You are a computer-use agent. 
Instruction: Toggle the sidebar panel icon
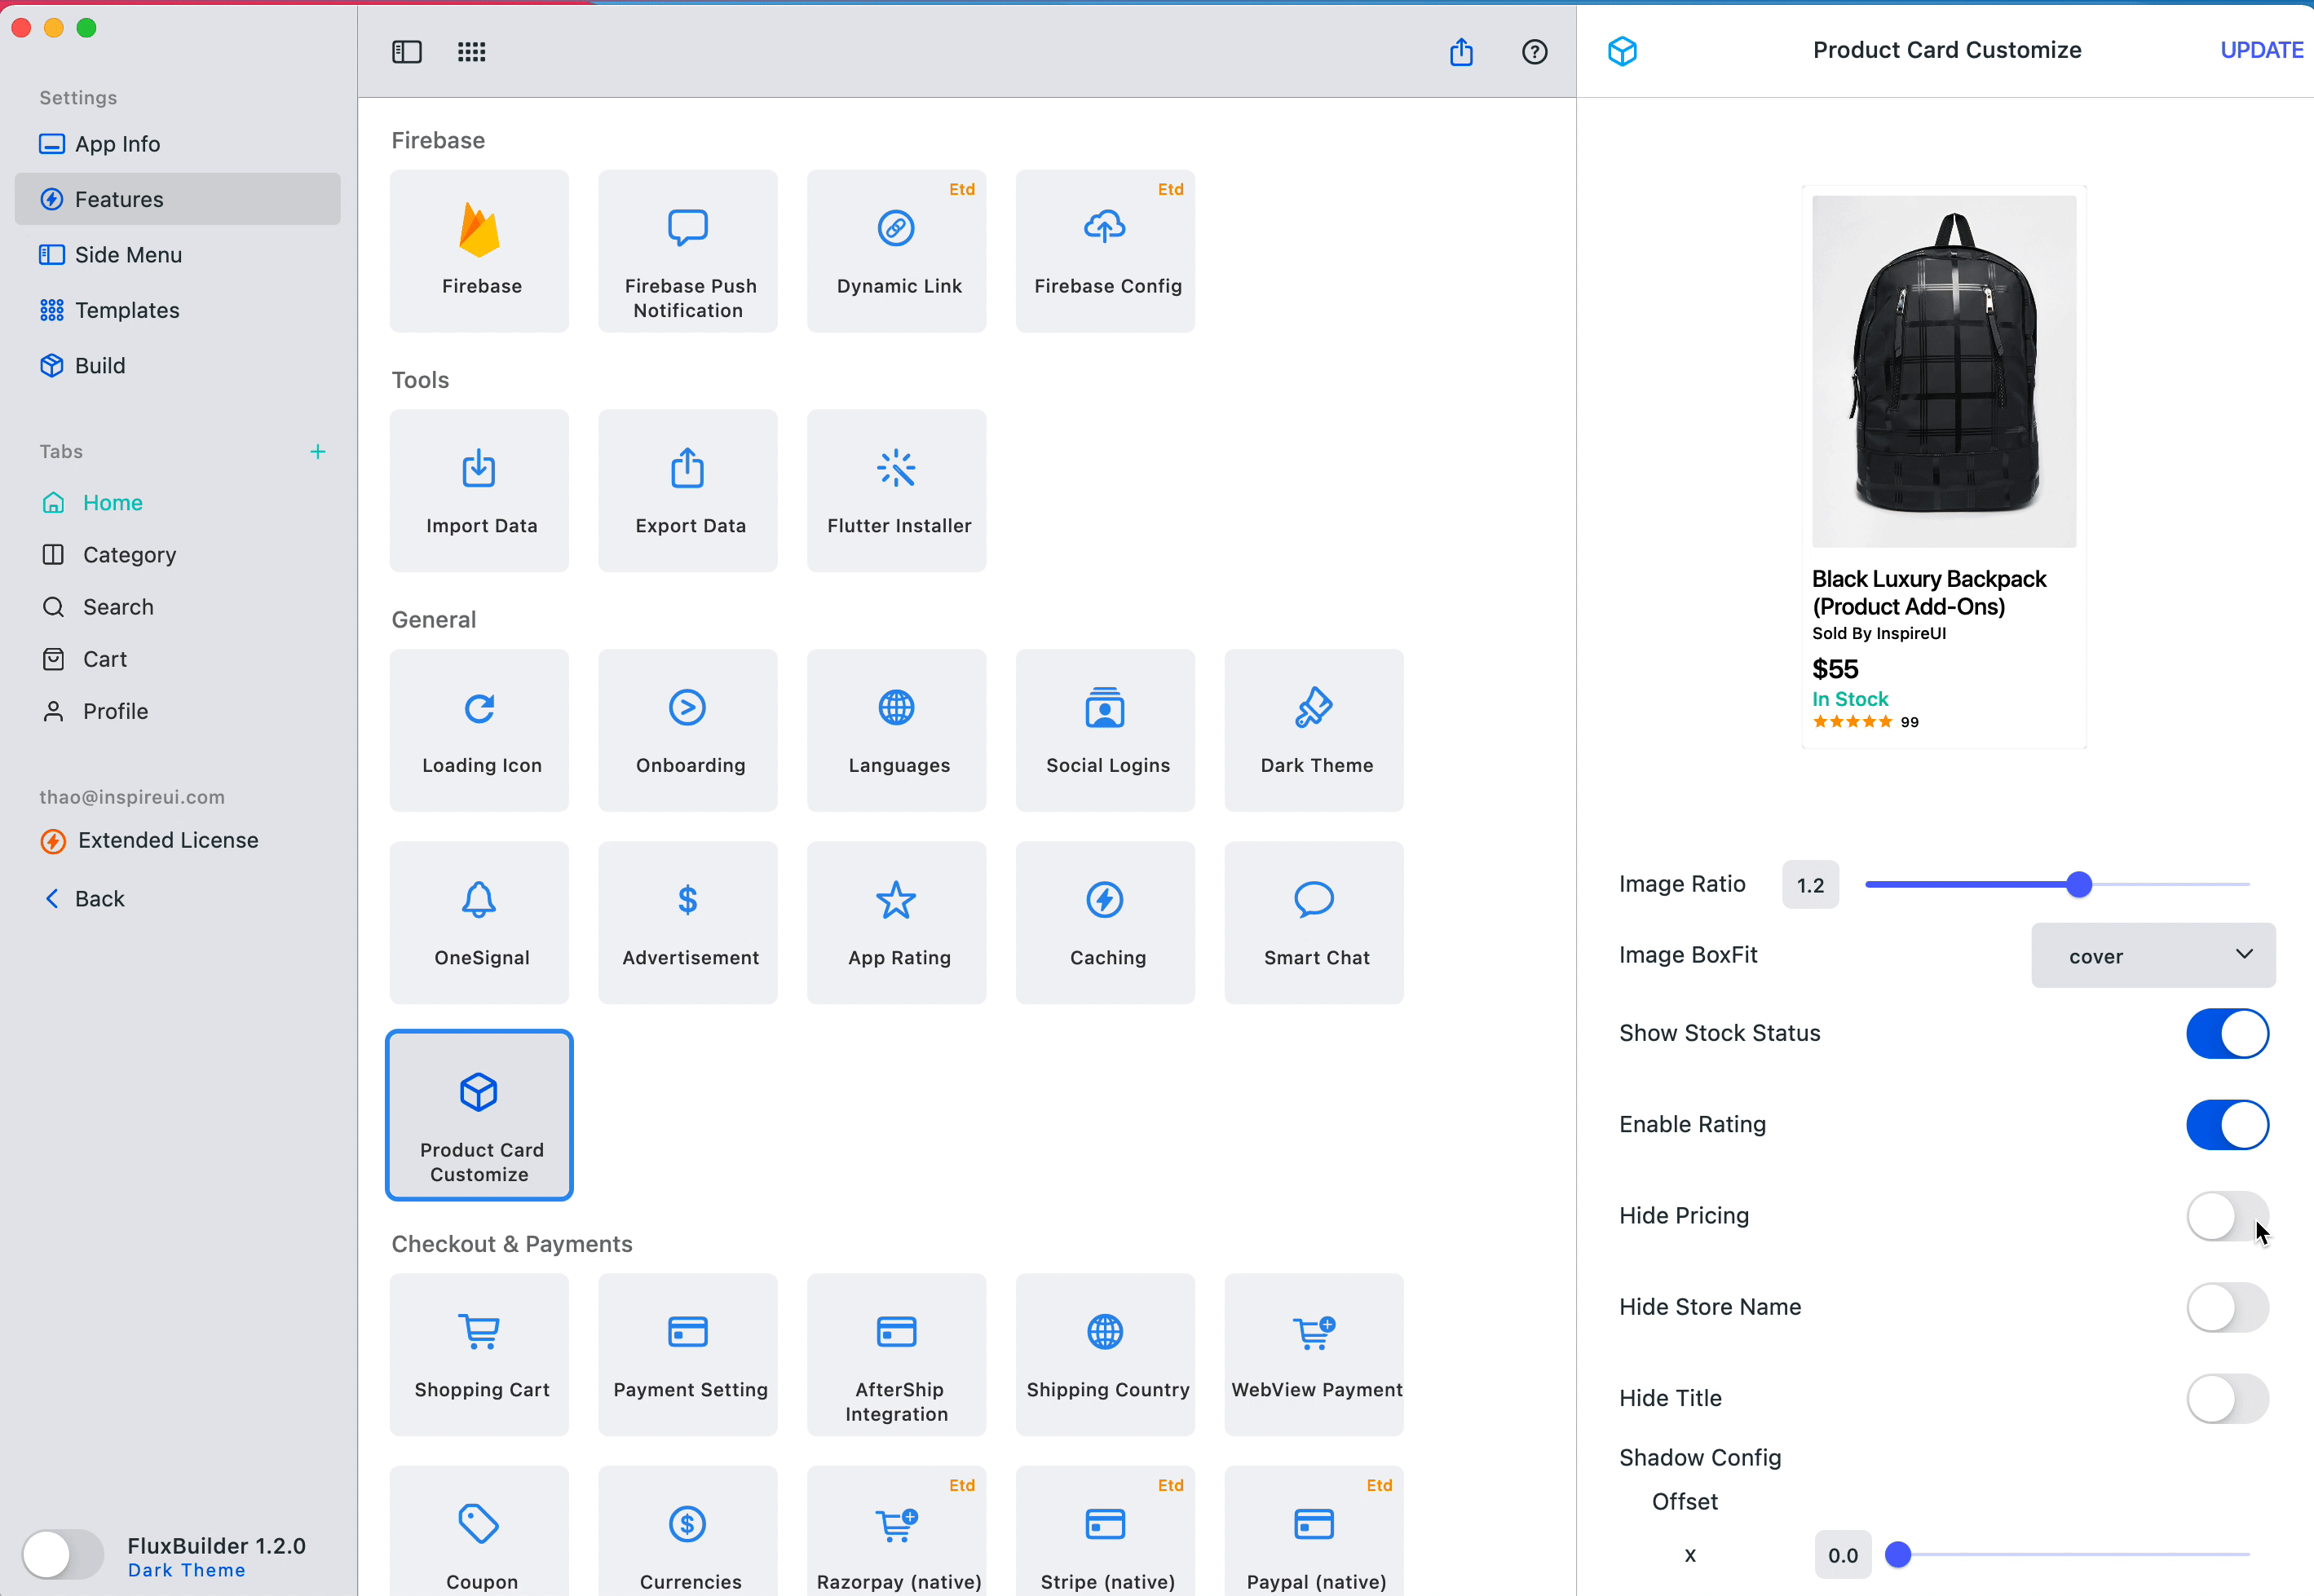407,52
